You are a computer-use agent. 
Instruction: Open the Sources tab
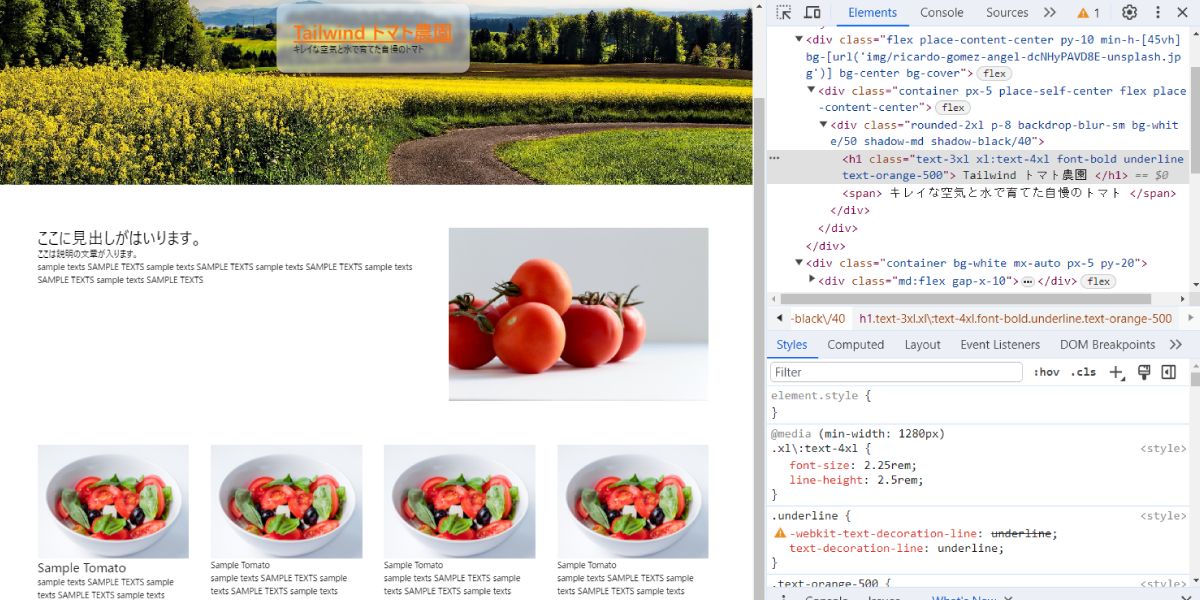pyautogui.click(x=1007, y=13)
